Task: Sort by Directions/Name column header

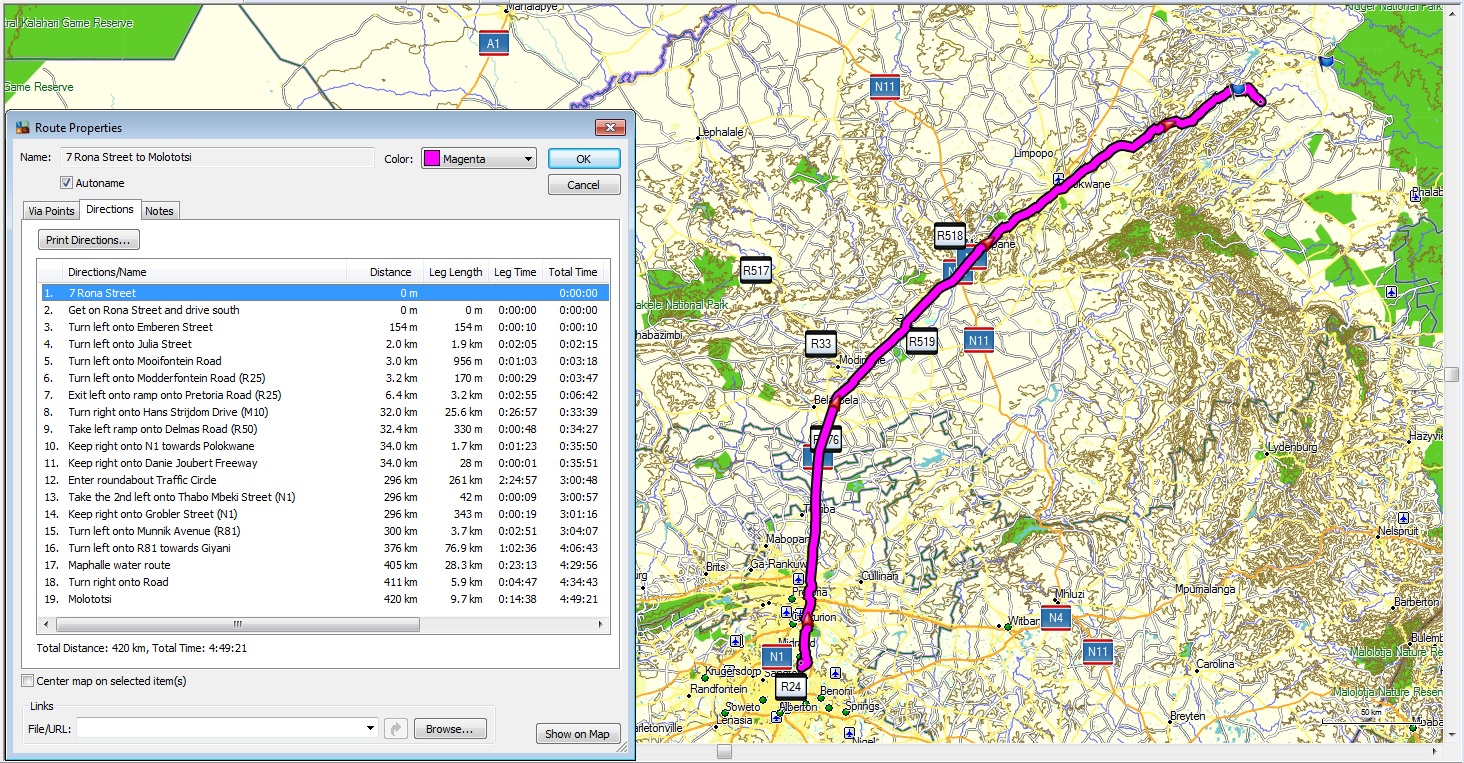Action: point(205,272)
